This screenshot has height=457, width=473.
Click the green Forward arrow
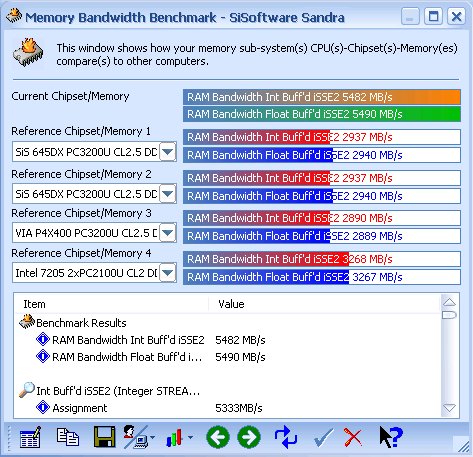249,437
